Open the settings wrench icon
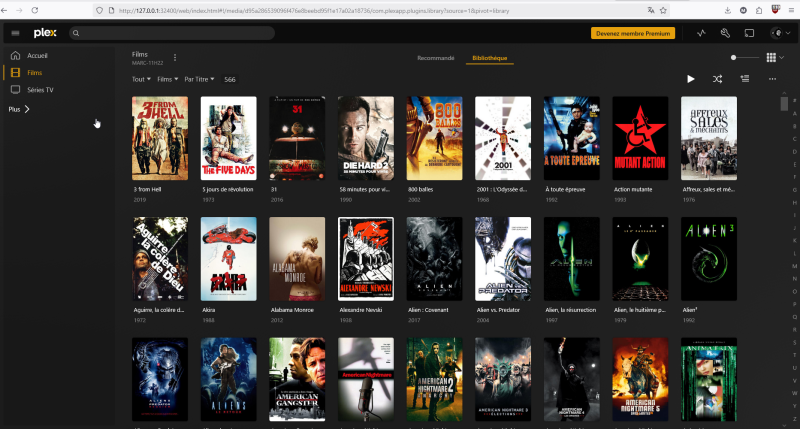800x429 pixels. (725, 33)
